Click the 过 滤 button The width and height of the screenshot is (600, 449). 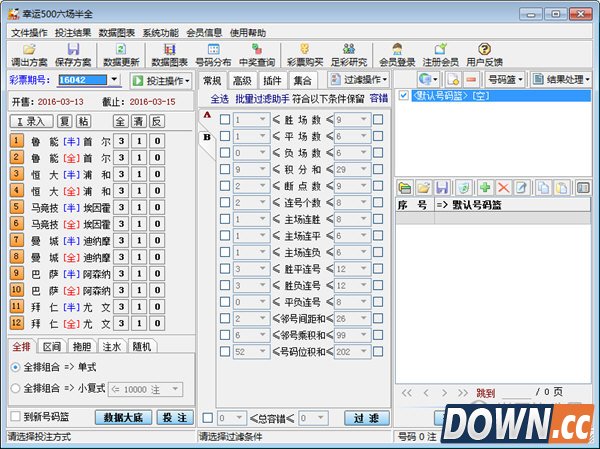(x=367, y=418)
